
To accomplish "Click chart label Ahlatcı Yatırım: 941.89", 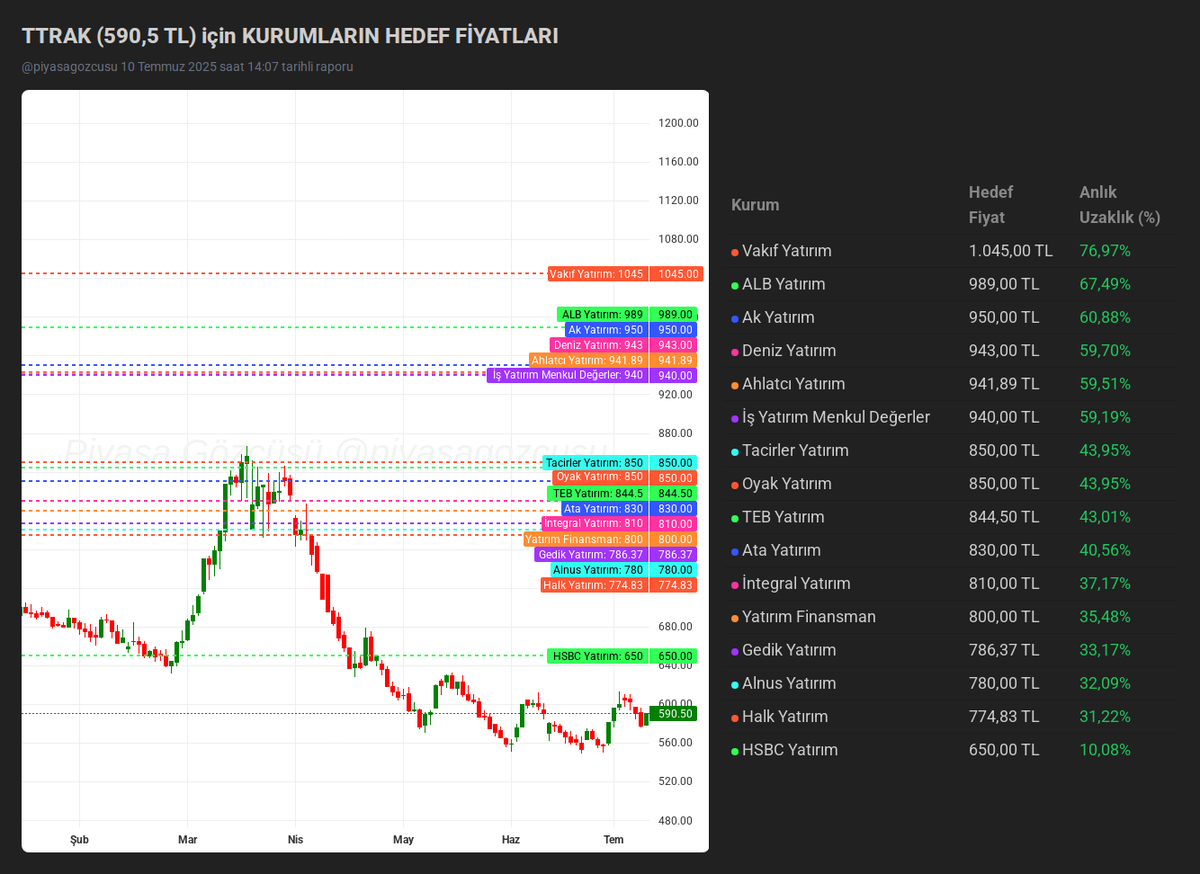I will pos(588,360).
